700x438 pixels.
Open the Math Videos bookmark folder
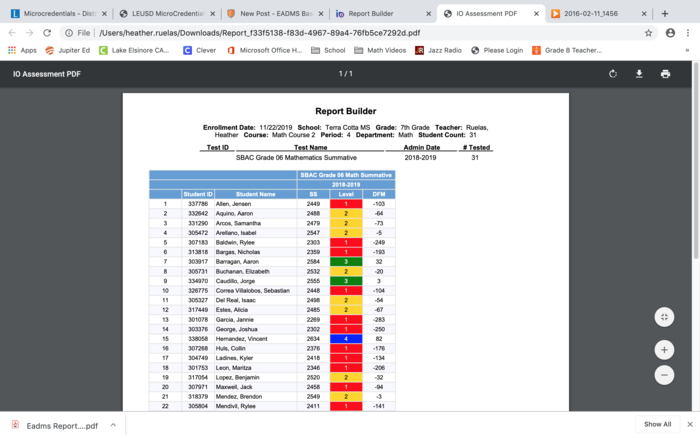pyautogui.click(x=385, y=50)
